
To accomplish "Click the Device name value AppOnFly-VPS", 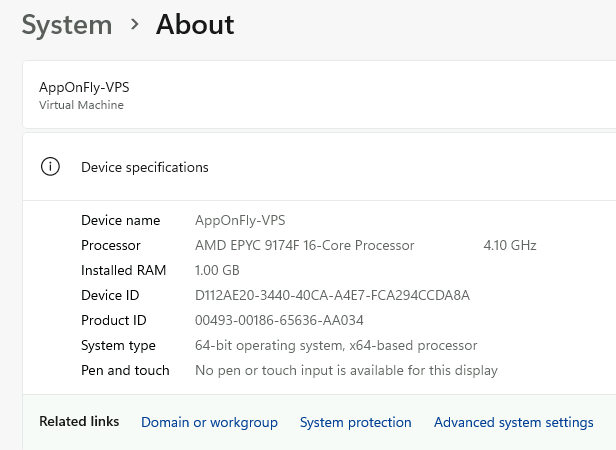I will [x=240, y=220].
